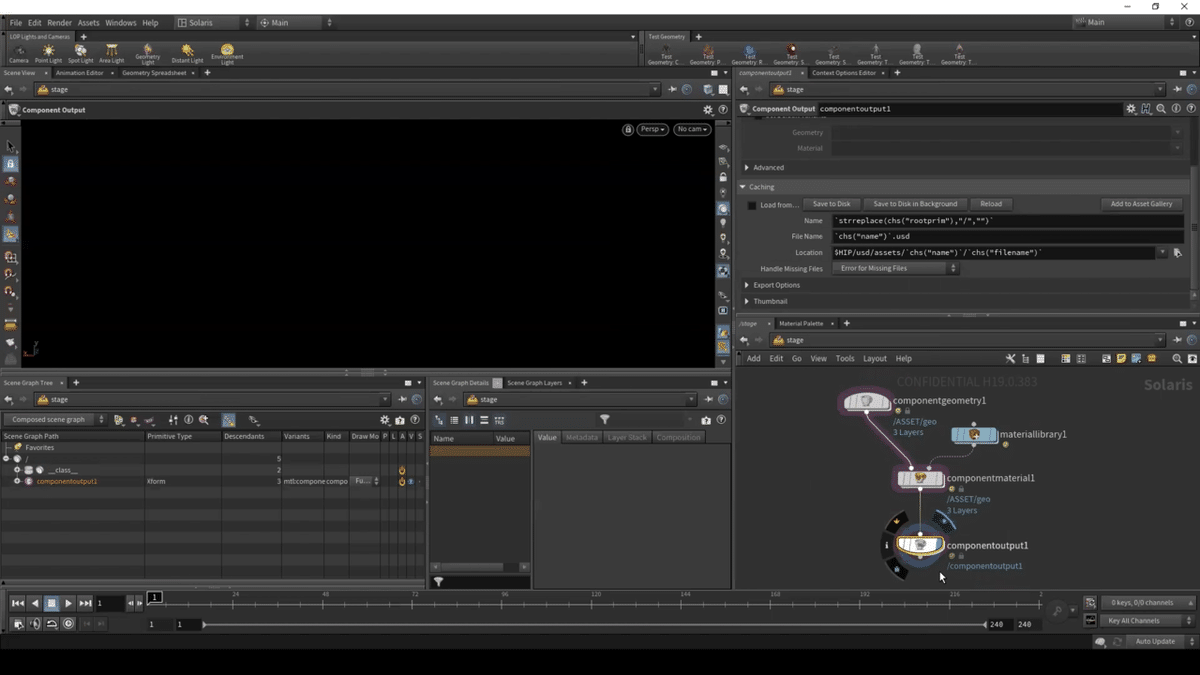Open the parameter pane info icon
The image size is (1200, 675).
tap(1176, 109)
